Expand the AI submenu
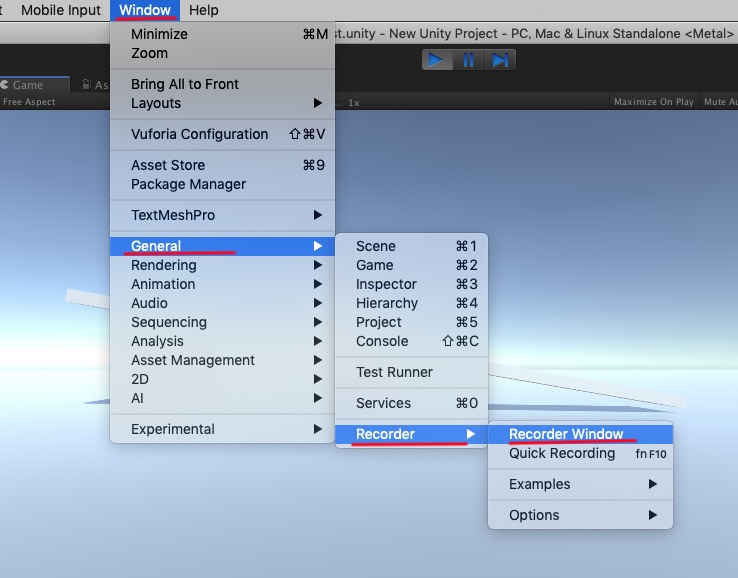 [x=222, y=398]
